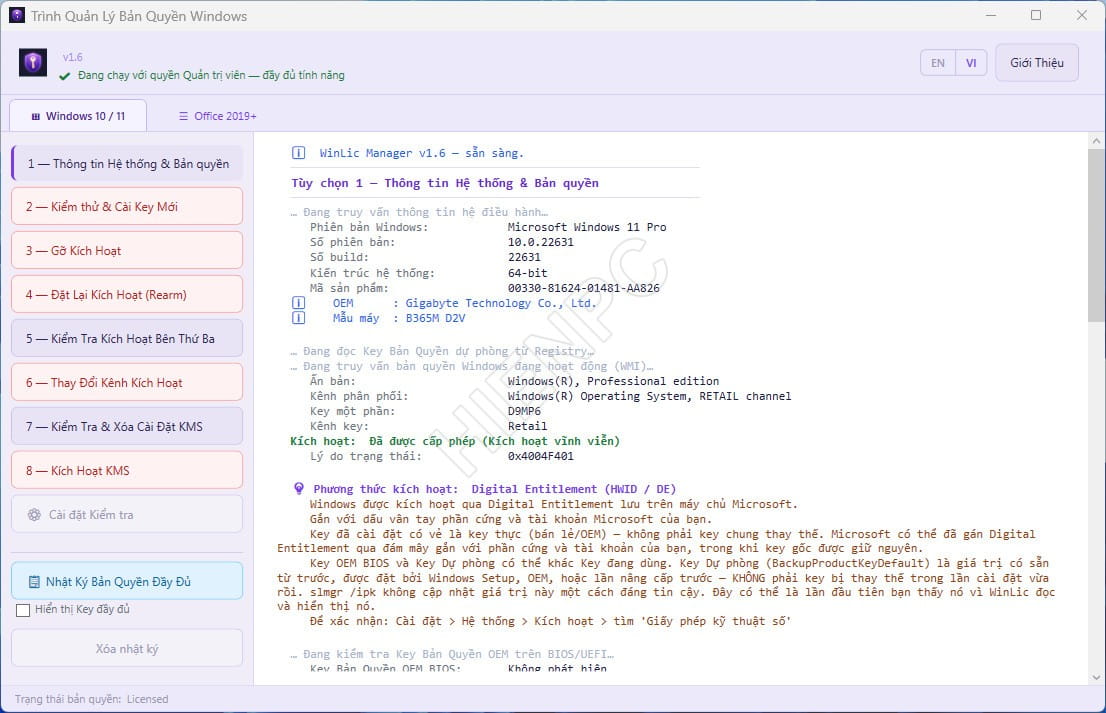Open the Windows 10 / 11 tab
The height and width of the screenshot is (713, 1106).
point(78,116)
